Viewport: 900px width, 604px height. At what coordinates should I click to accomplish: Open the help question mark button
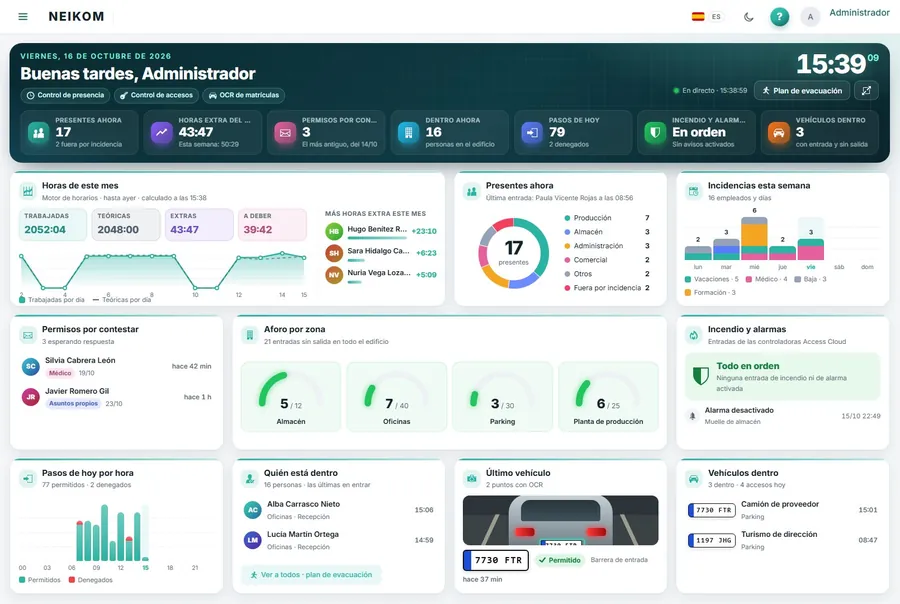tap(779, 17)
